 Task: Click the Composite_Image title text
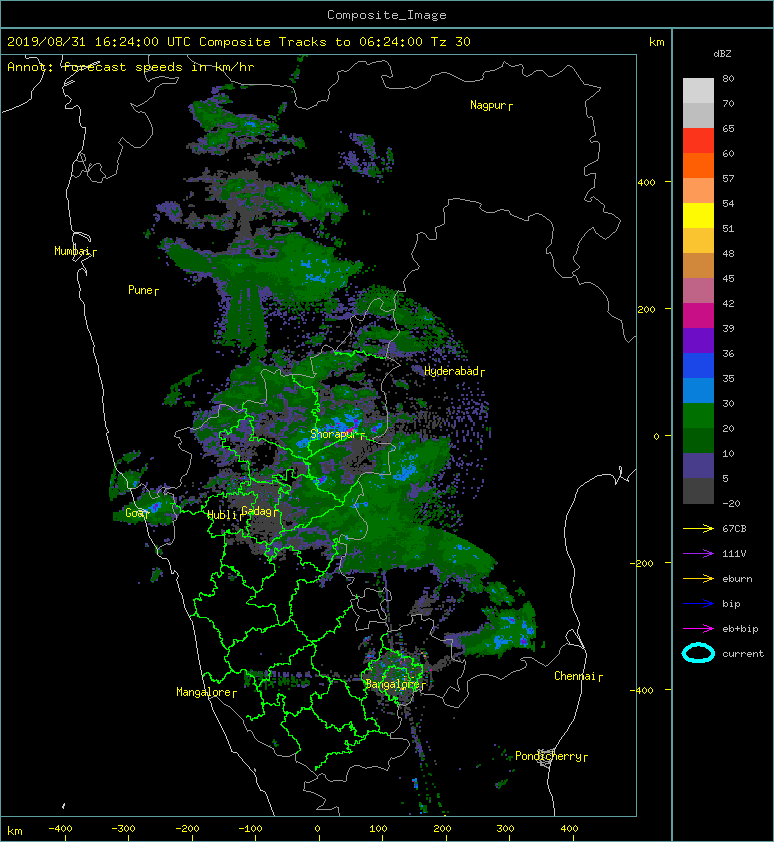[387, 15]
